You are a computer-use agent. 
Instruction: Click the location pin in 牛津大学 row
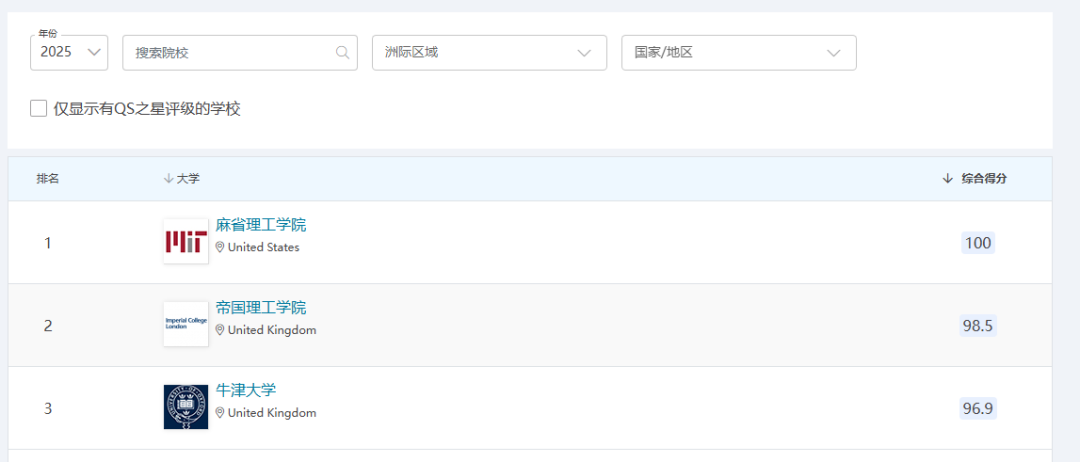[x=220, y=412]
